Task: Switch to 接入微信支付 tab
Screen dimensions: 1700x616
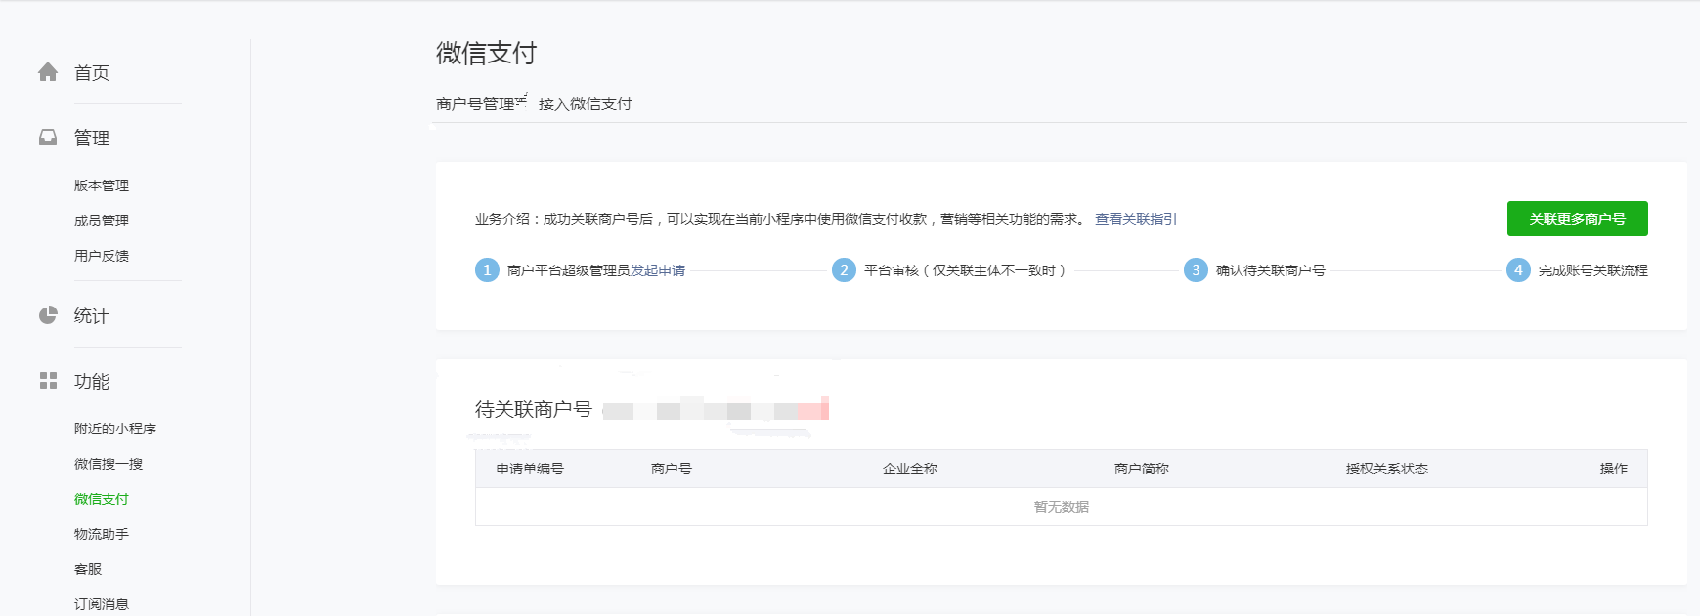Action: (x=585, y=104)
